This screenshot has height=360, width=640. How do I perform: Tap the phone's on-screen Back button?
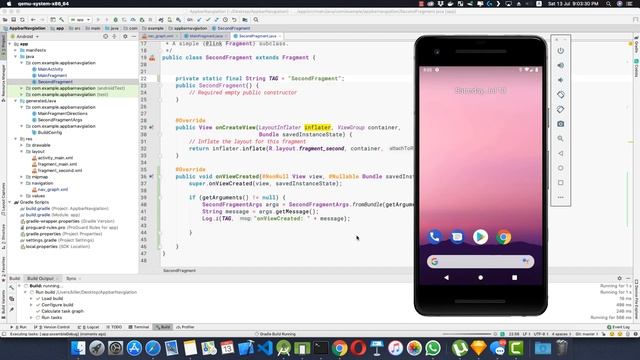coord(446,278)
